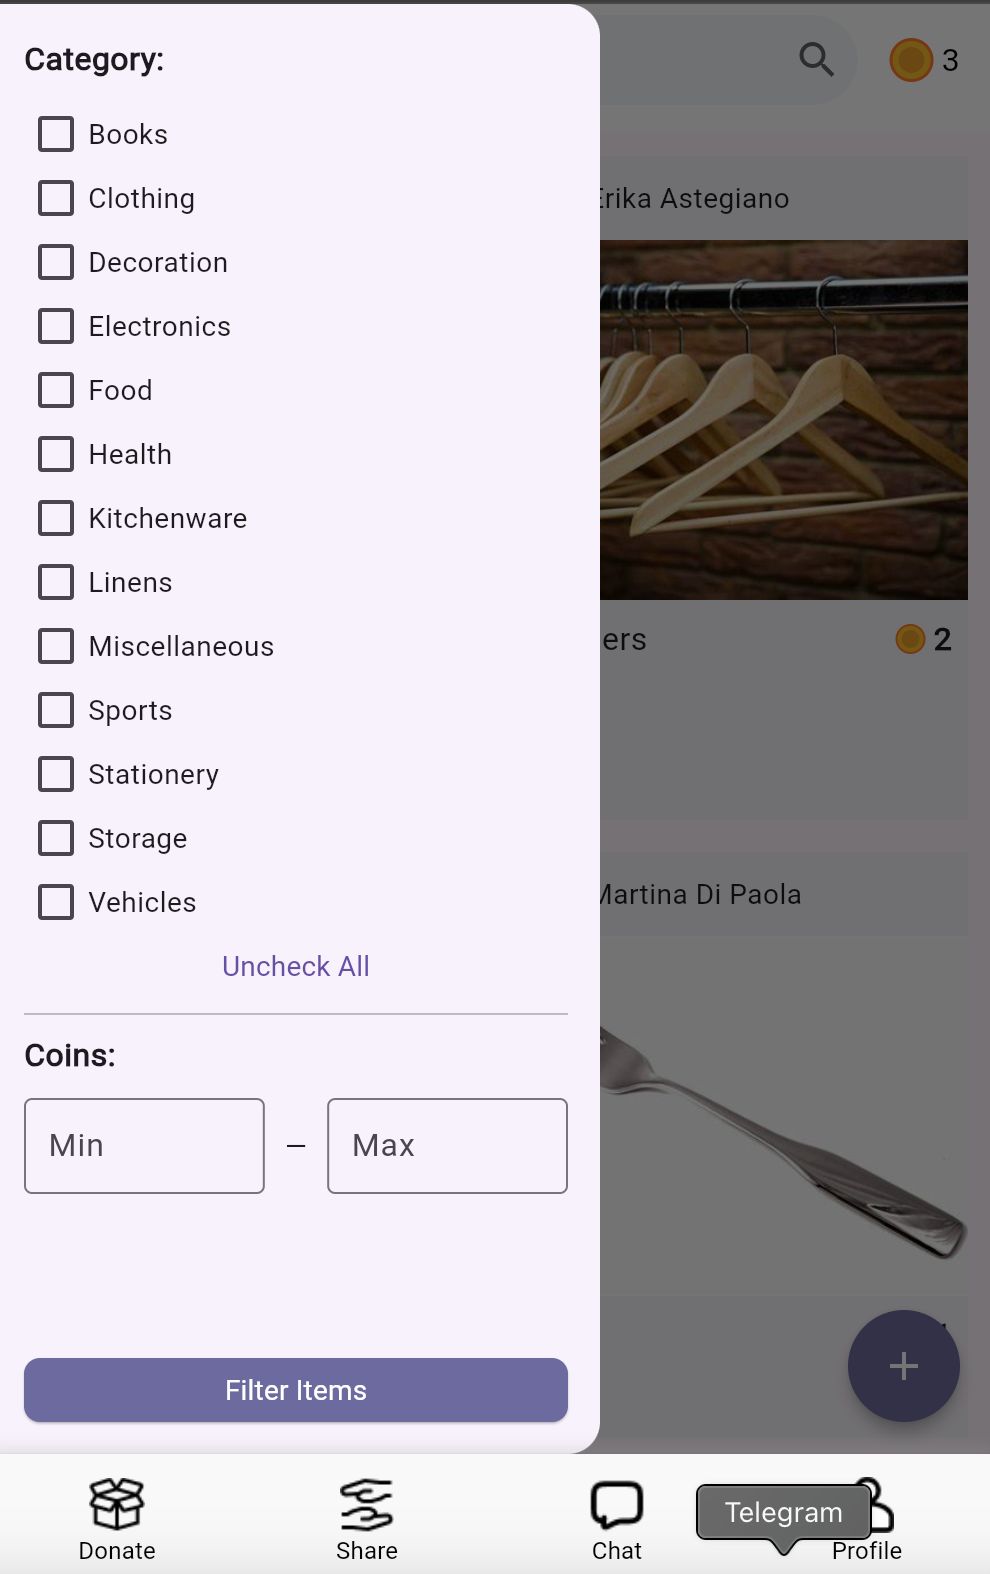
Task: Select the Telegram tooltip
Action: [783, 1513]
